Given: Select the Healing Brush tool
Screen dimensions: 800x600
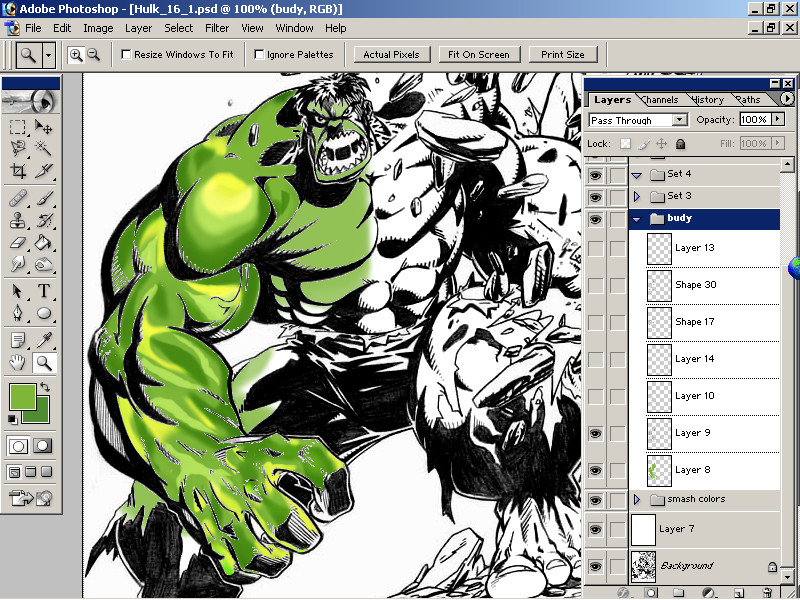Looking at the screenshot, I should coord(18,198).
